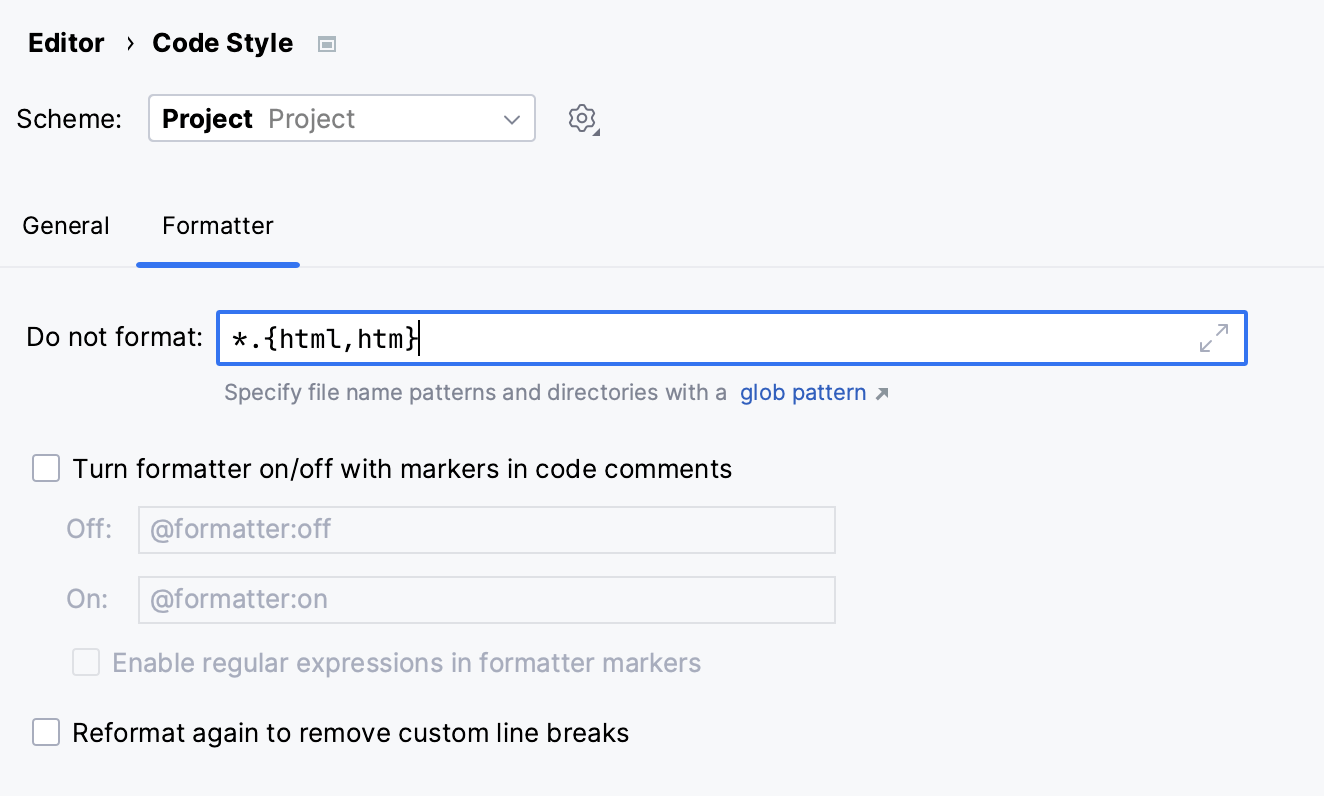Open the Scheme settings gear menu
Viewport: 1324px width, 796px height.
click(582, 118)
